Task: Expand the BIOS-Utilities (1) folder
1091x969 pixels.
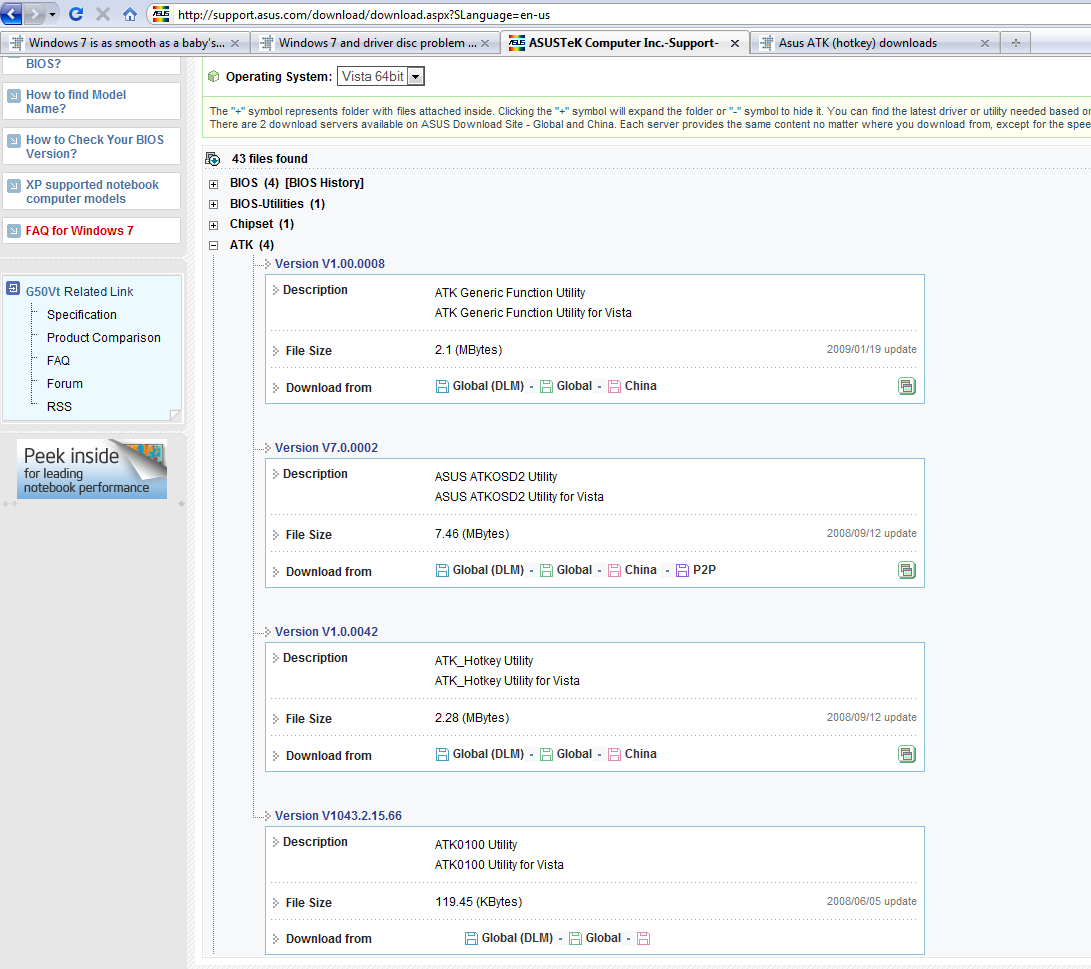Action: pyautogui.click(x=214, y=205)
